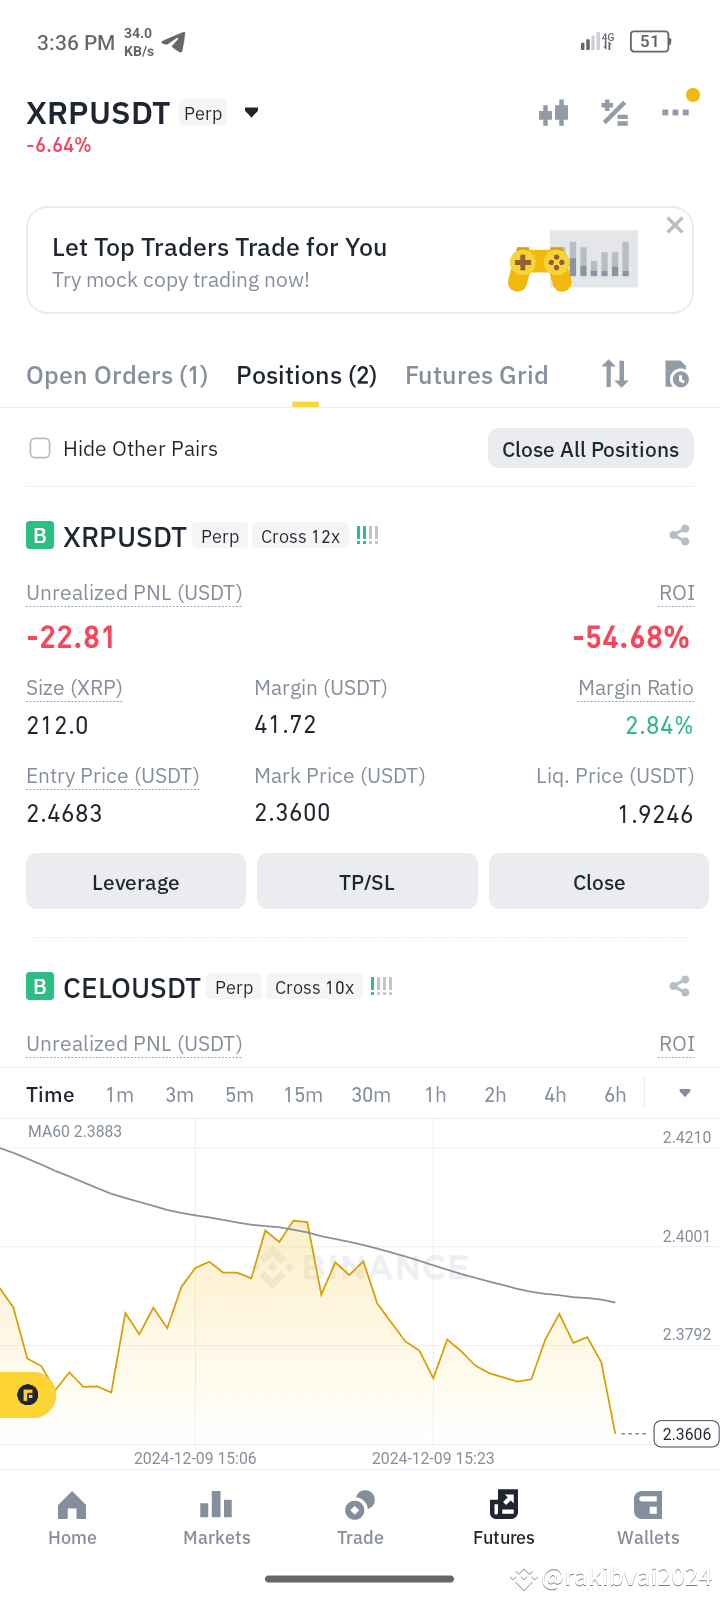Open the futures calculator percent icon
Viewport: 720px width, 1600px height.
pyautogui.click(x=614, y=113)
